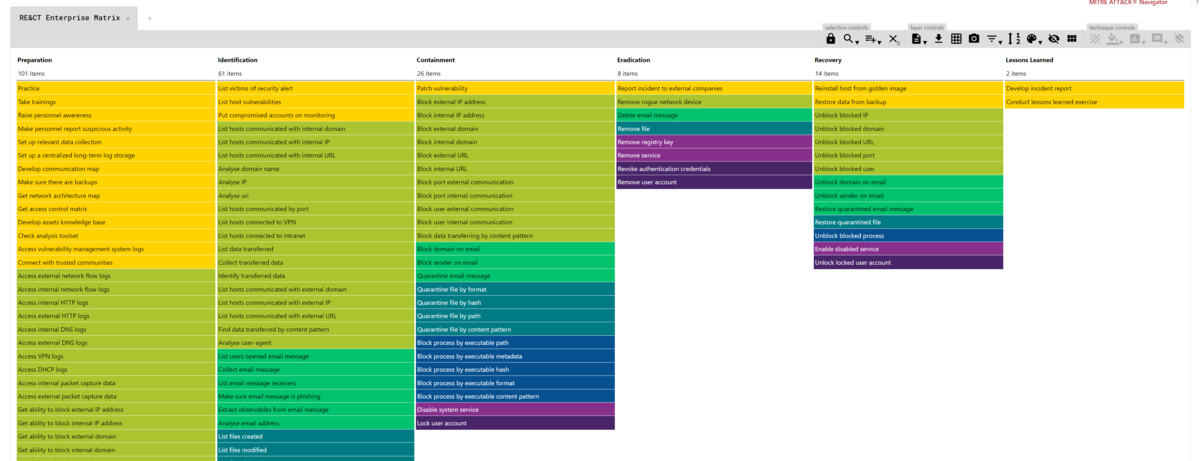
Task: Select Restore quarantined file cell
Action: 908,222
